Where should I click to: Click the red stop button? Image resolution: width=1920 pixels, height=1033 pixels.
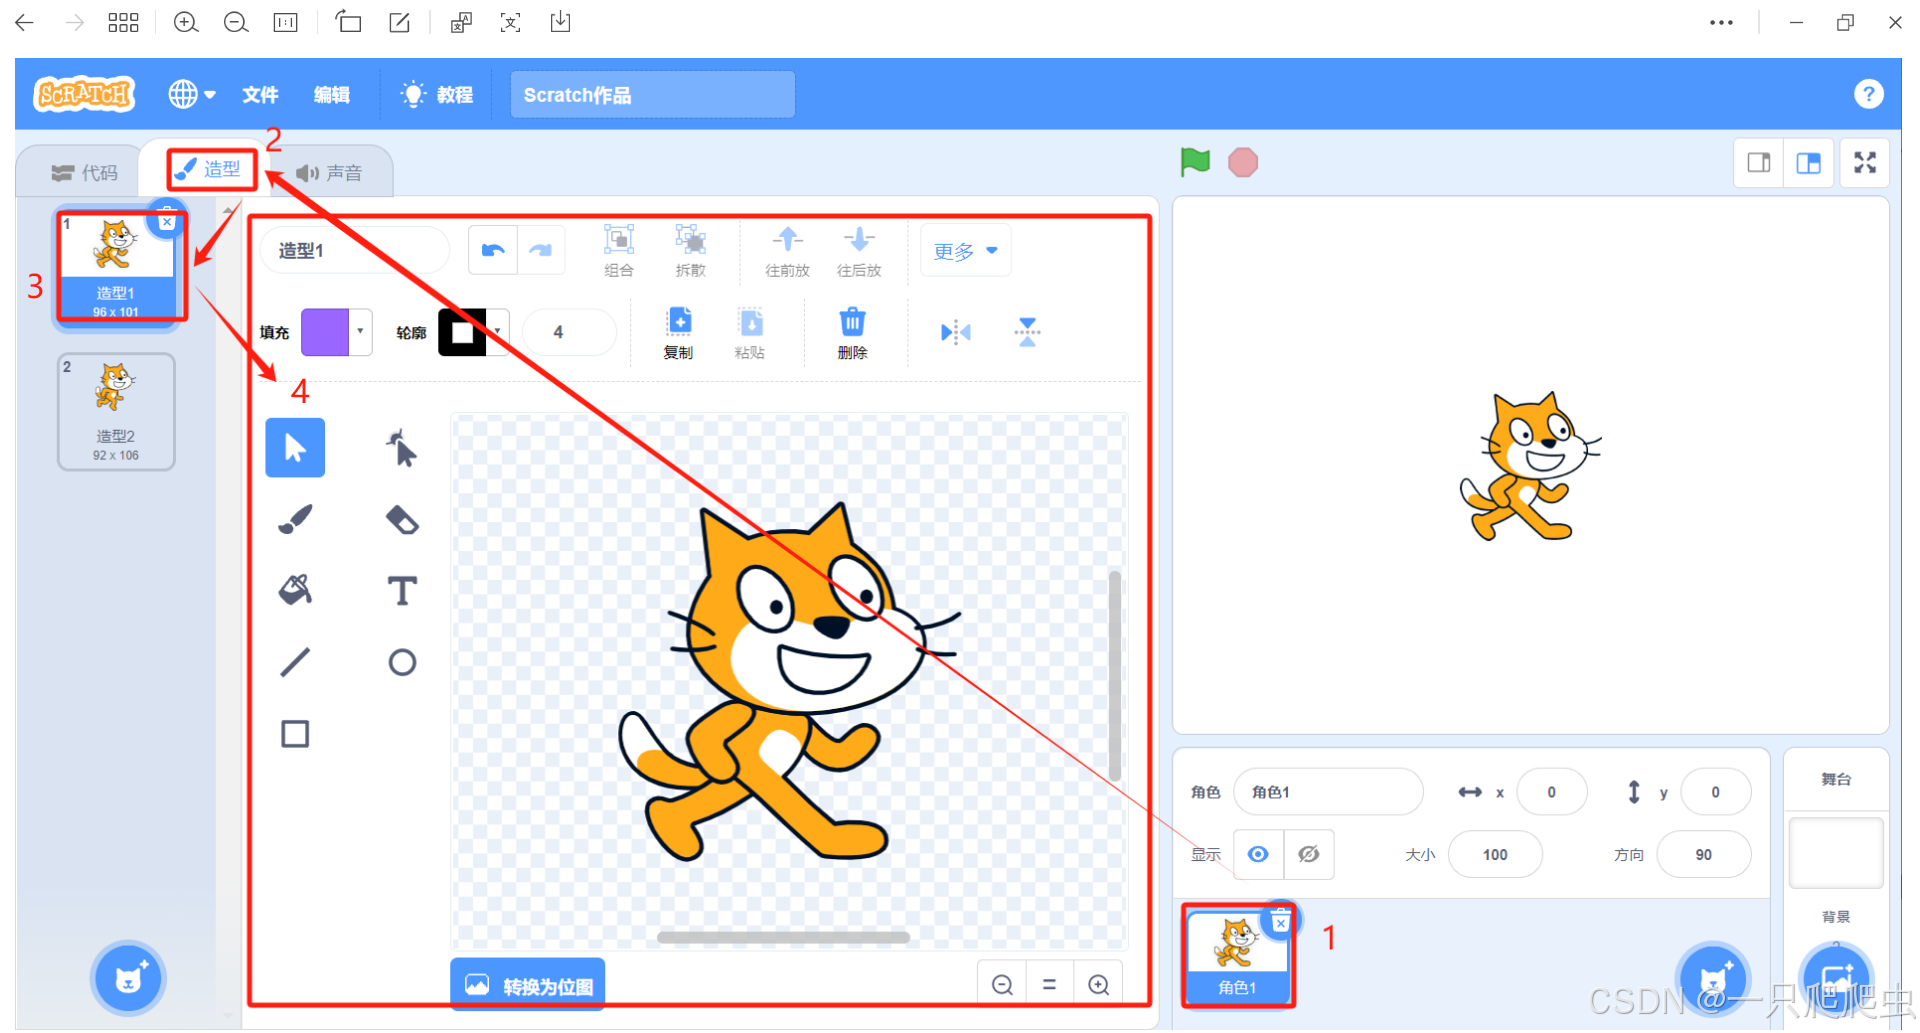1243,162
